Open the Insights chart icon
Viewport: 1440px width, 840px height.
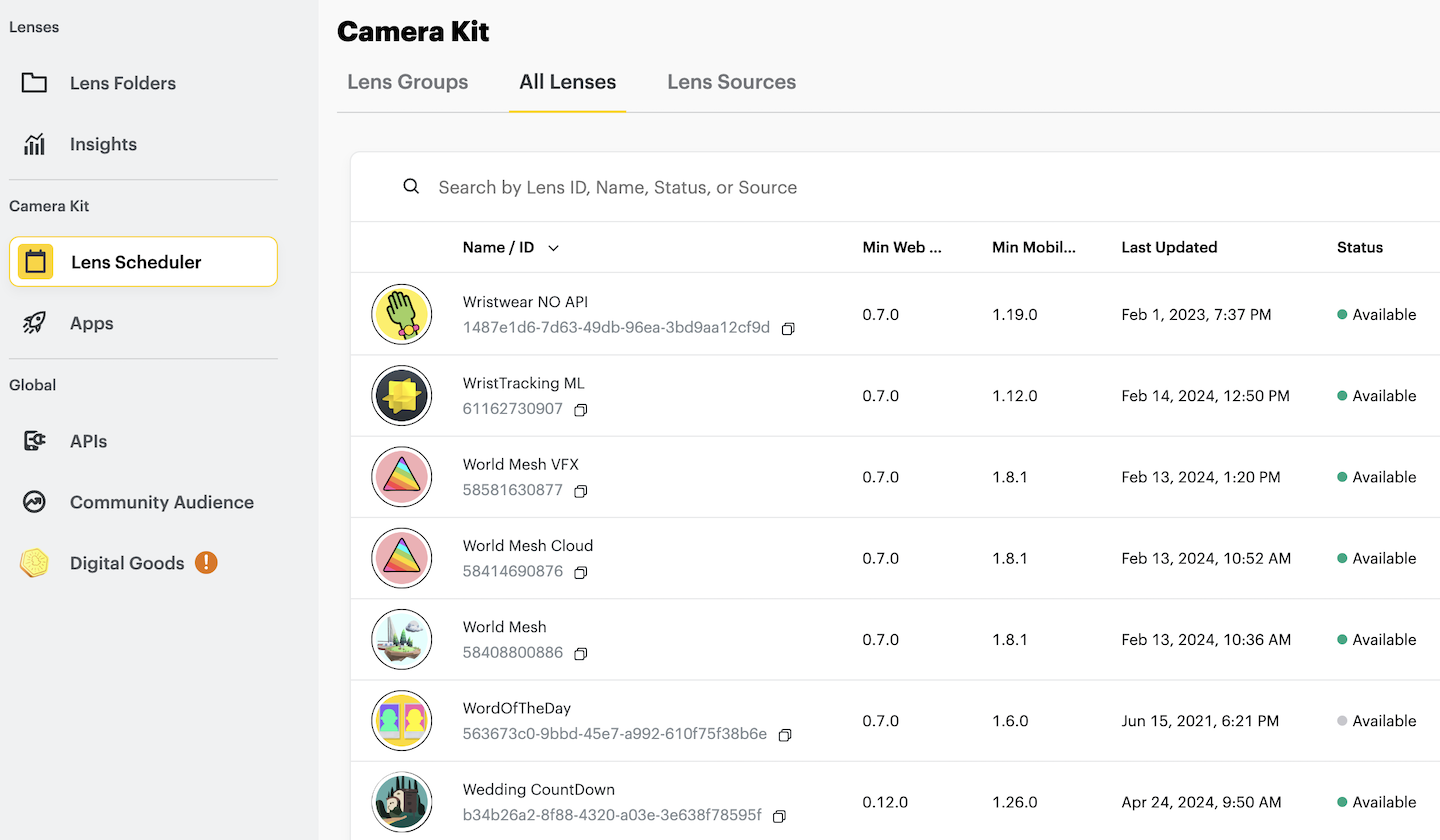tap(35, 144)
